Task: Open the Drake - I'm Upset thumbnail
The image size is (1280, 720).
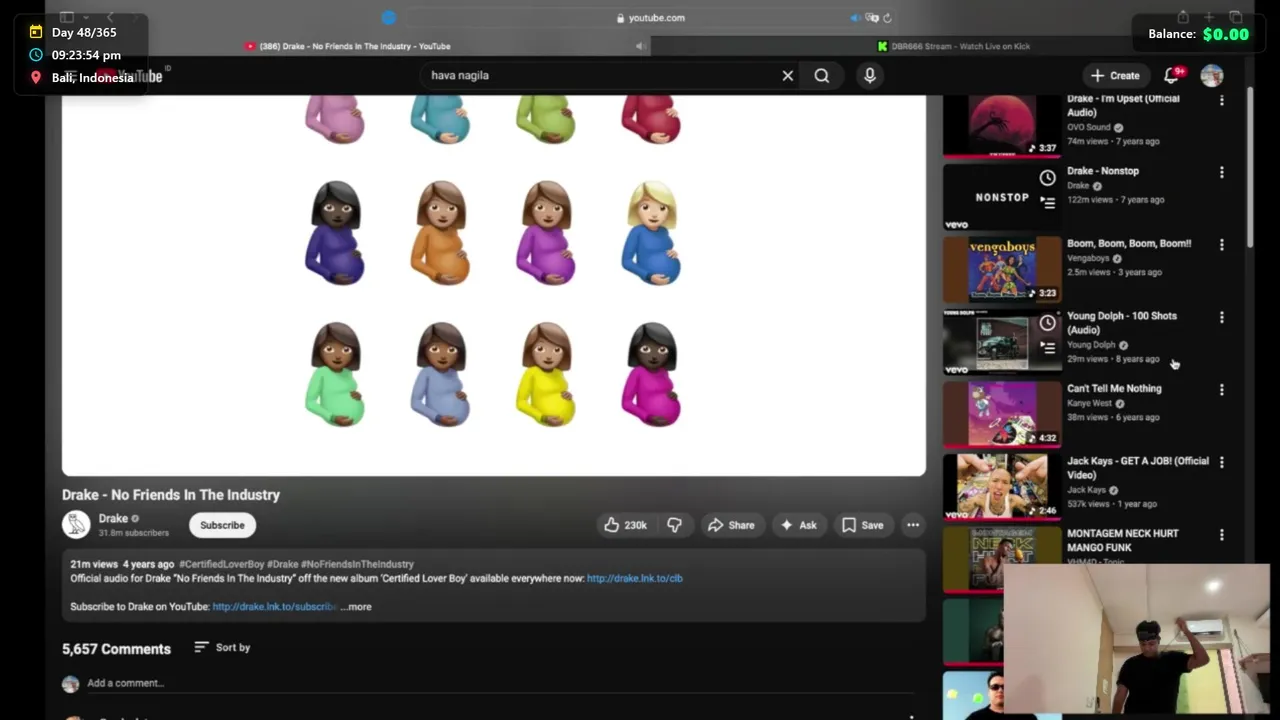Action: point(1002,124)
